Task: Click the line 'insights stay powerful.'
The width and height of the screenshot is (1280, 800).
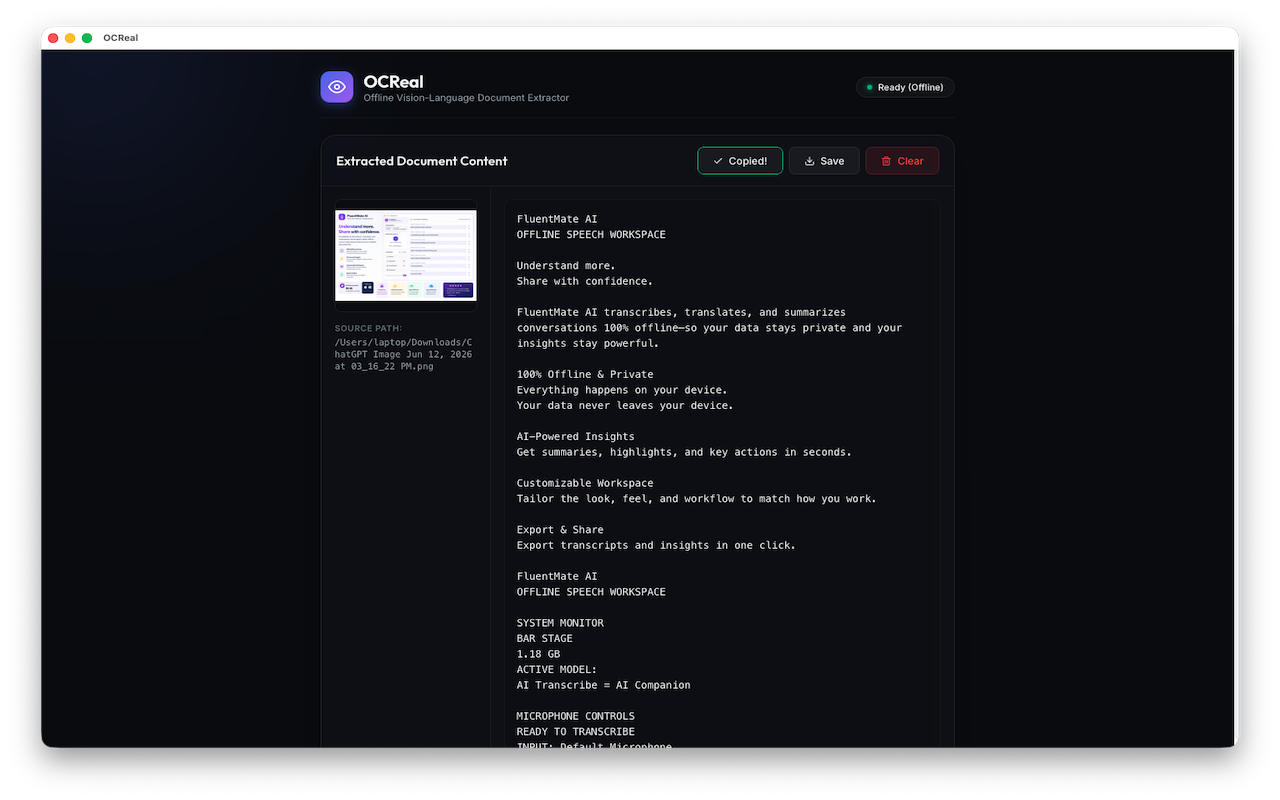Action: (x=588, y=343)
